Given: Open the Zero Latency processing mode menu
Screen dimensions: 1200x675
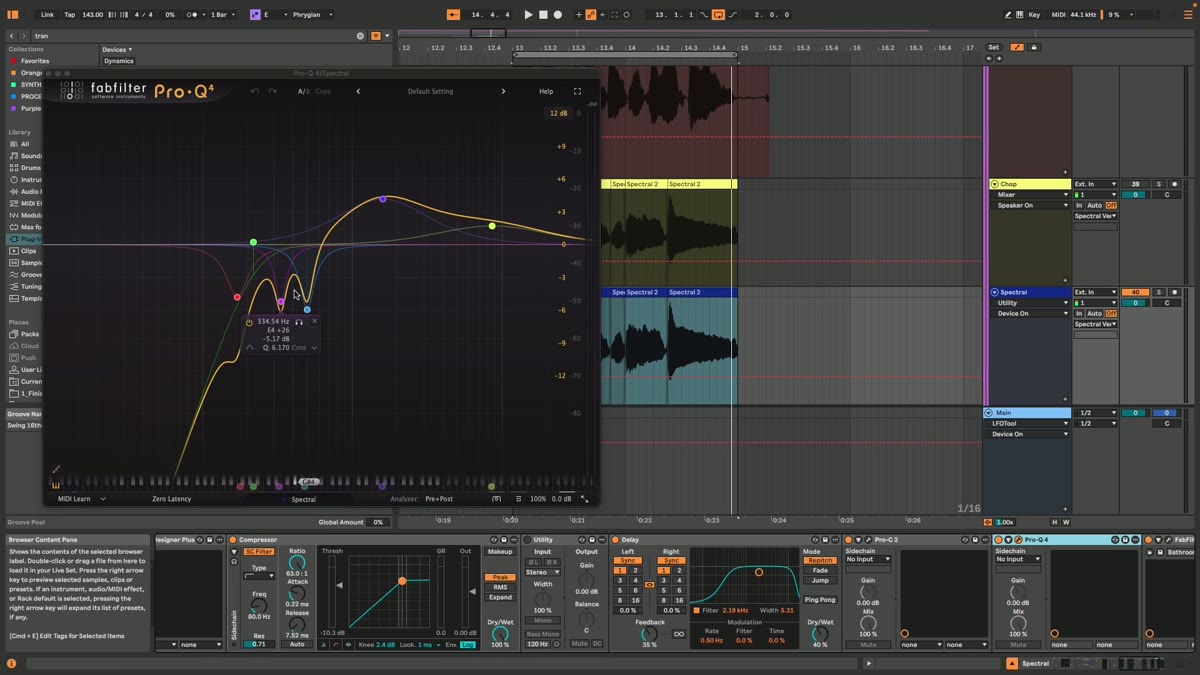Looking at the screenshot, I should tap(171, 499).
